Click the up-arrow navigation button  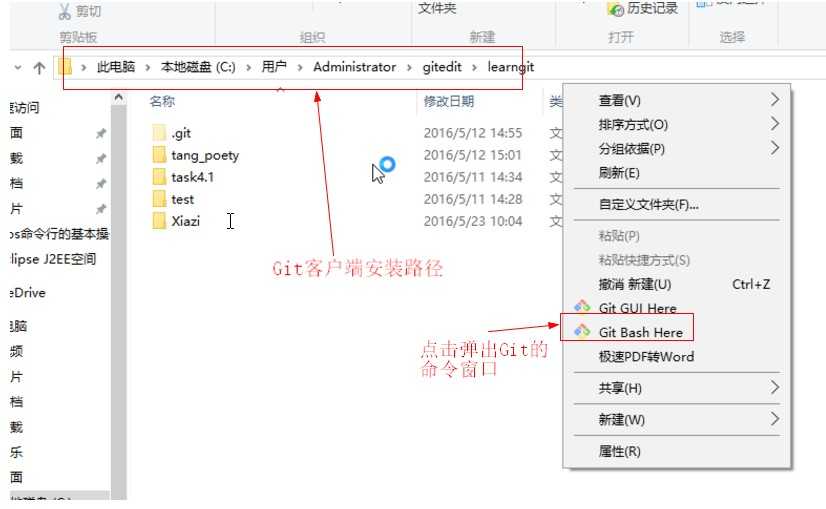point(39,67)
